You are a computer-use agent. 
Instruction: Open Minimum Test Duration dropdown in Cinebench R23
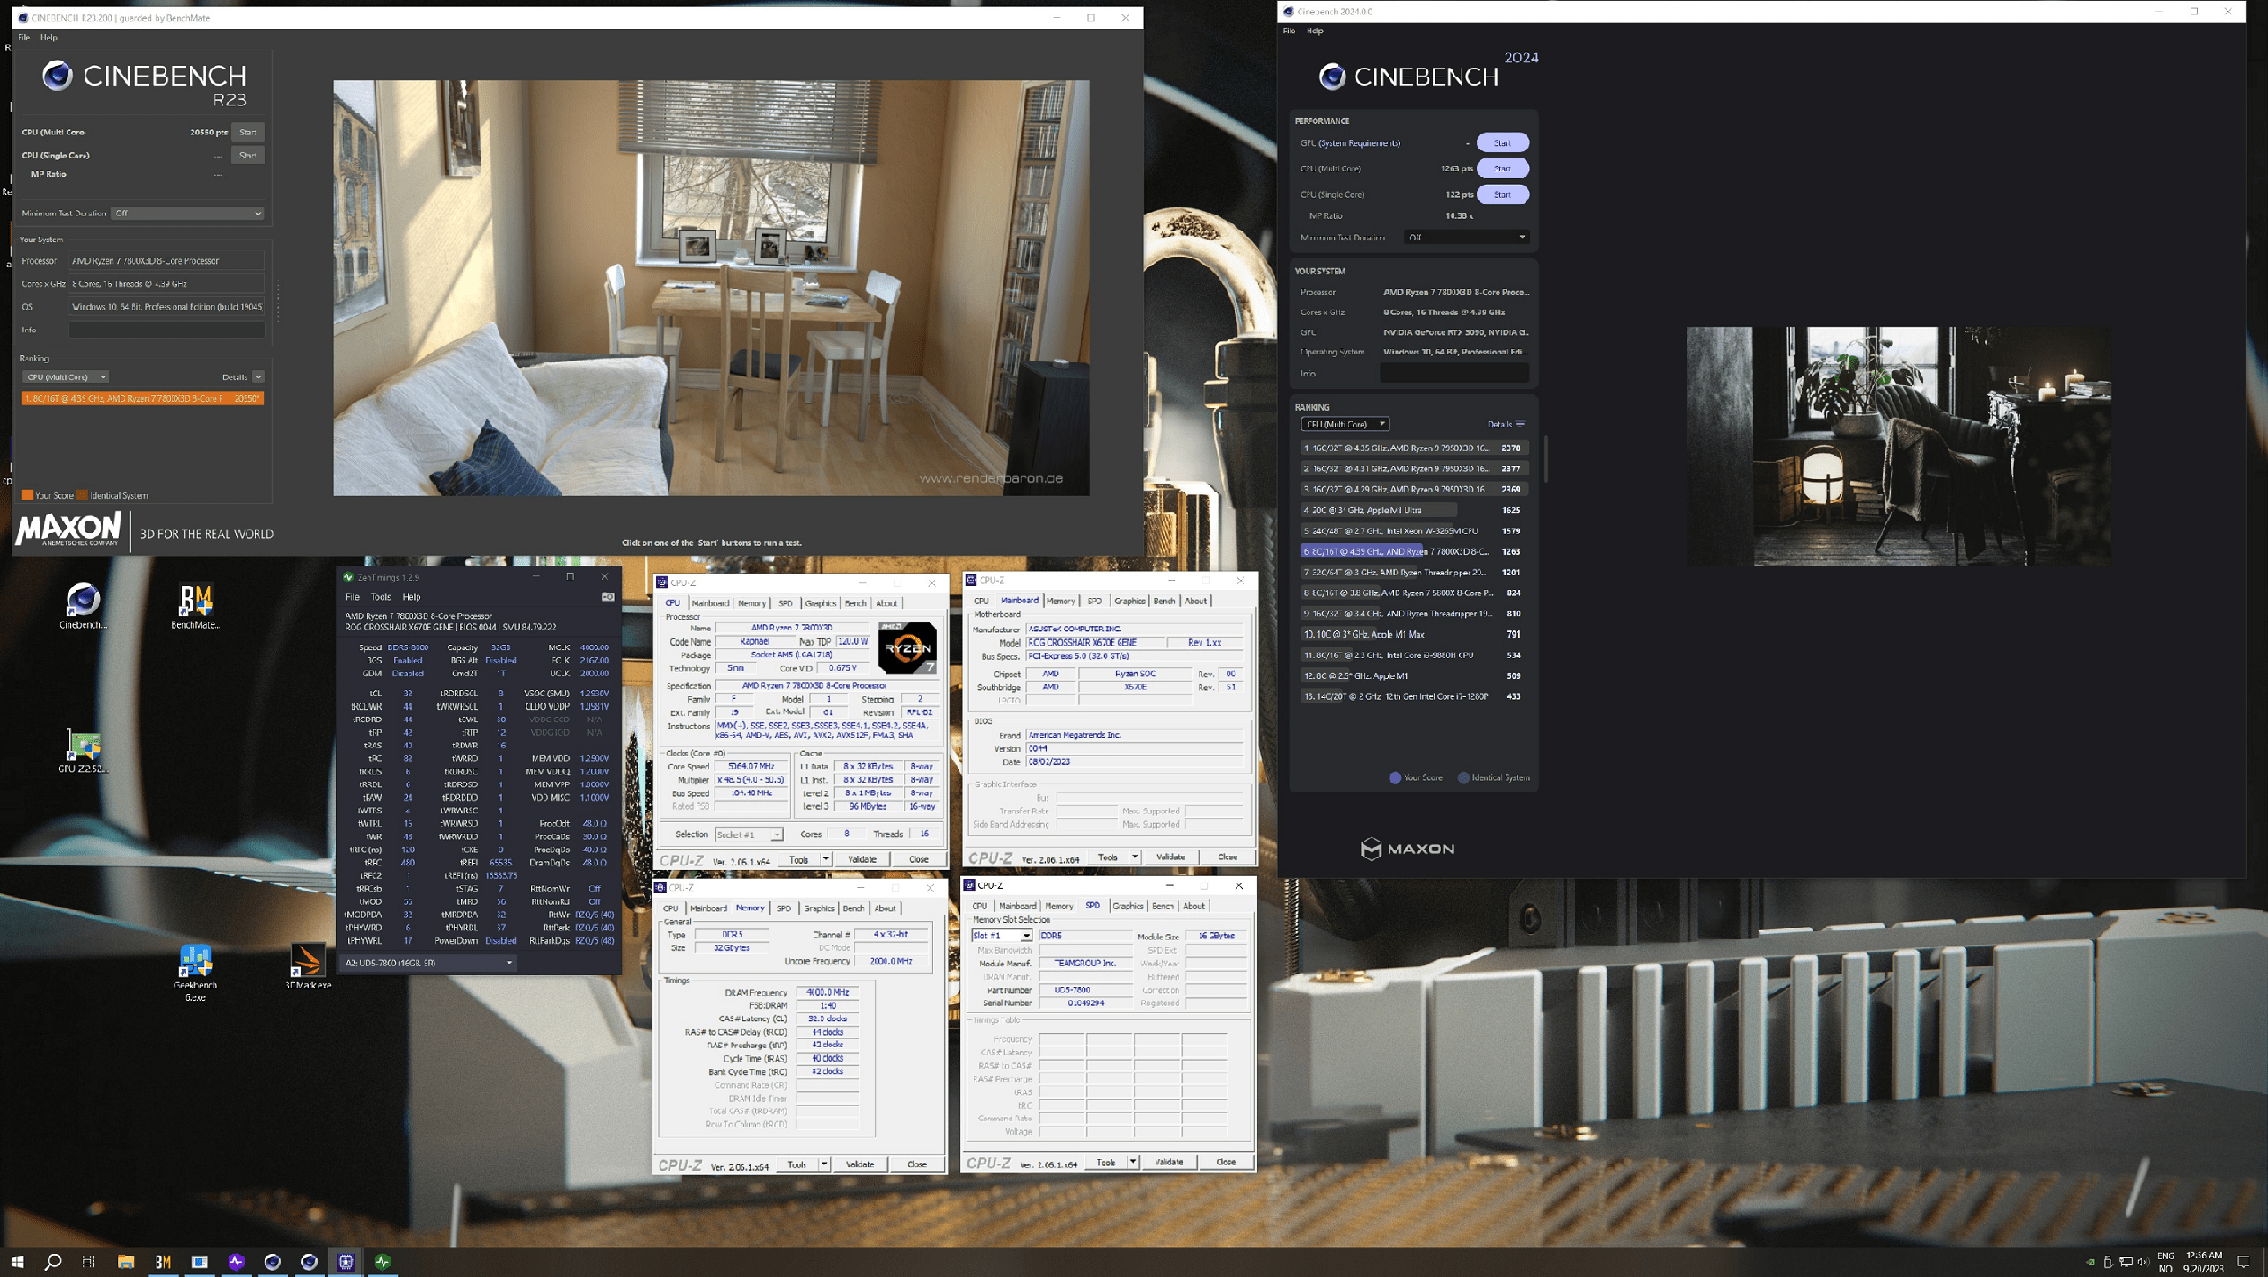click(187, 213)
